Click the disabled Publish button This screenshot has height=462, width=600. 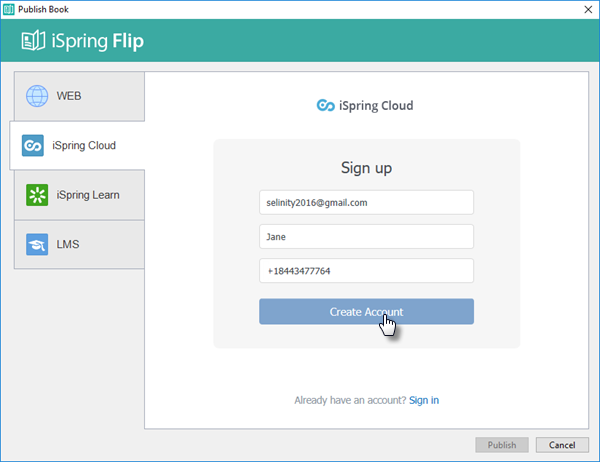502,445
